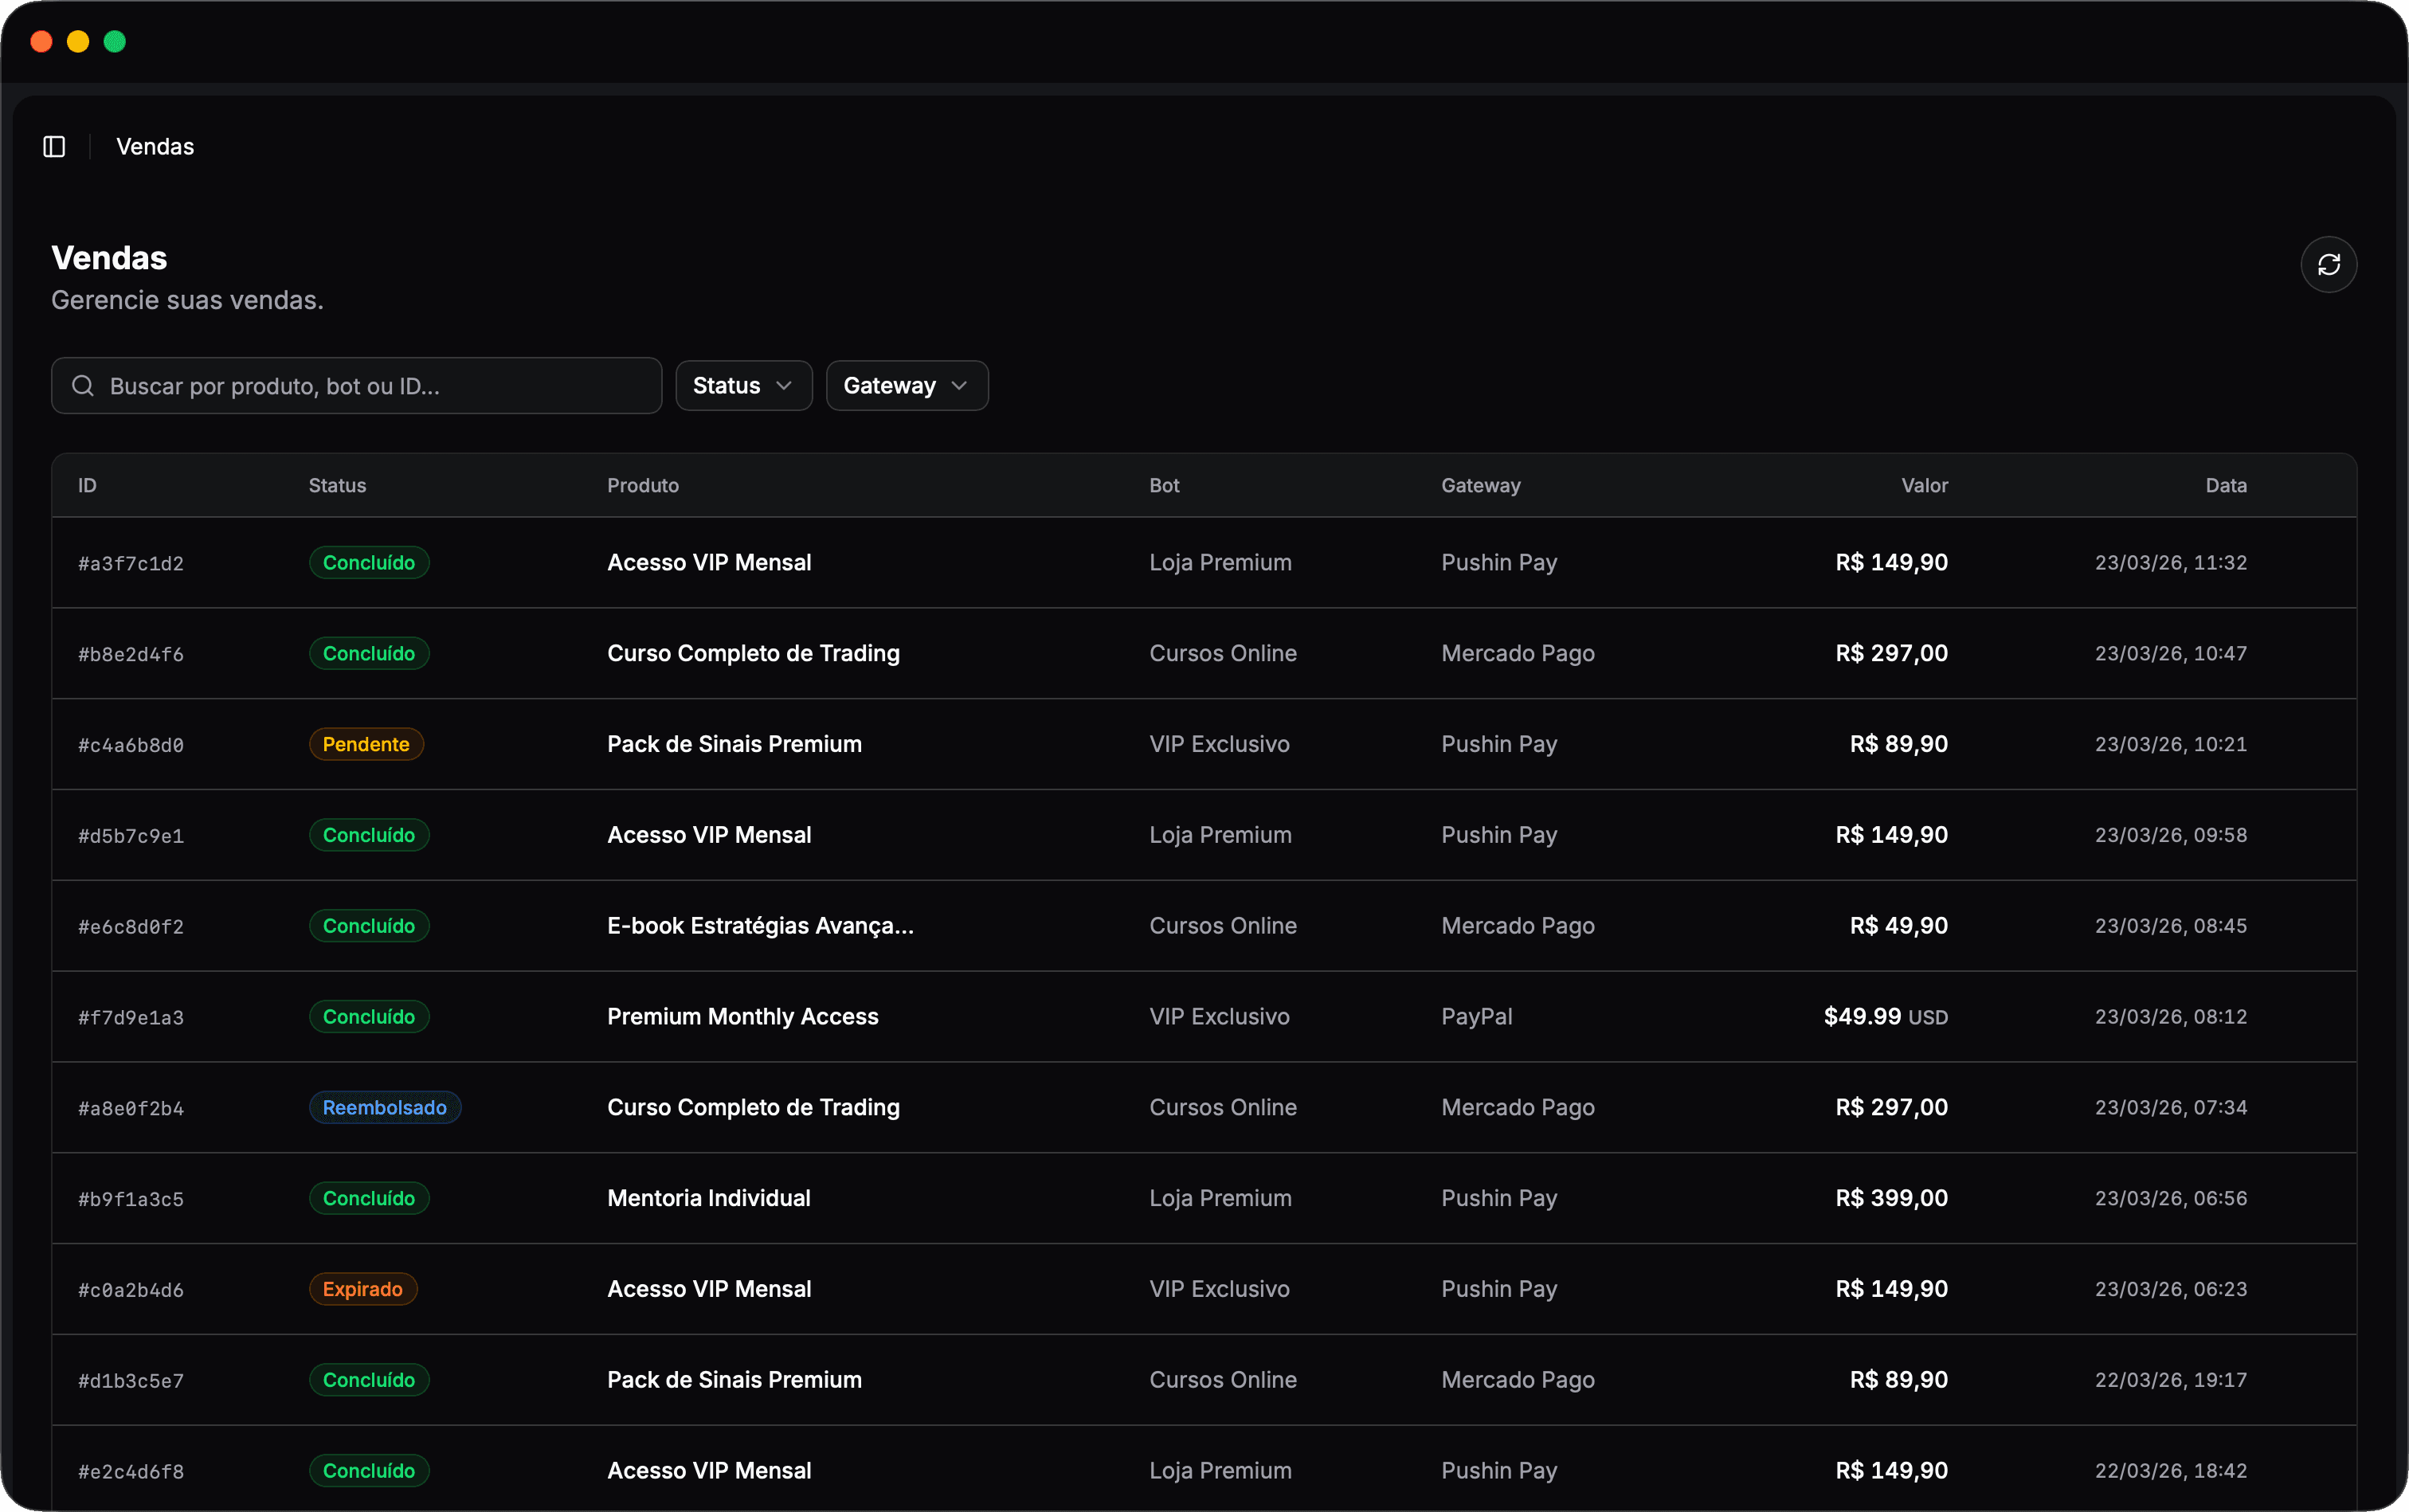
Task: Click the refresh sales icon button
Action: tap(2328, 265)
